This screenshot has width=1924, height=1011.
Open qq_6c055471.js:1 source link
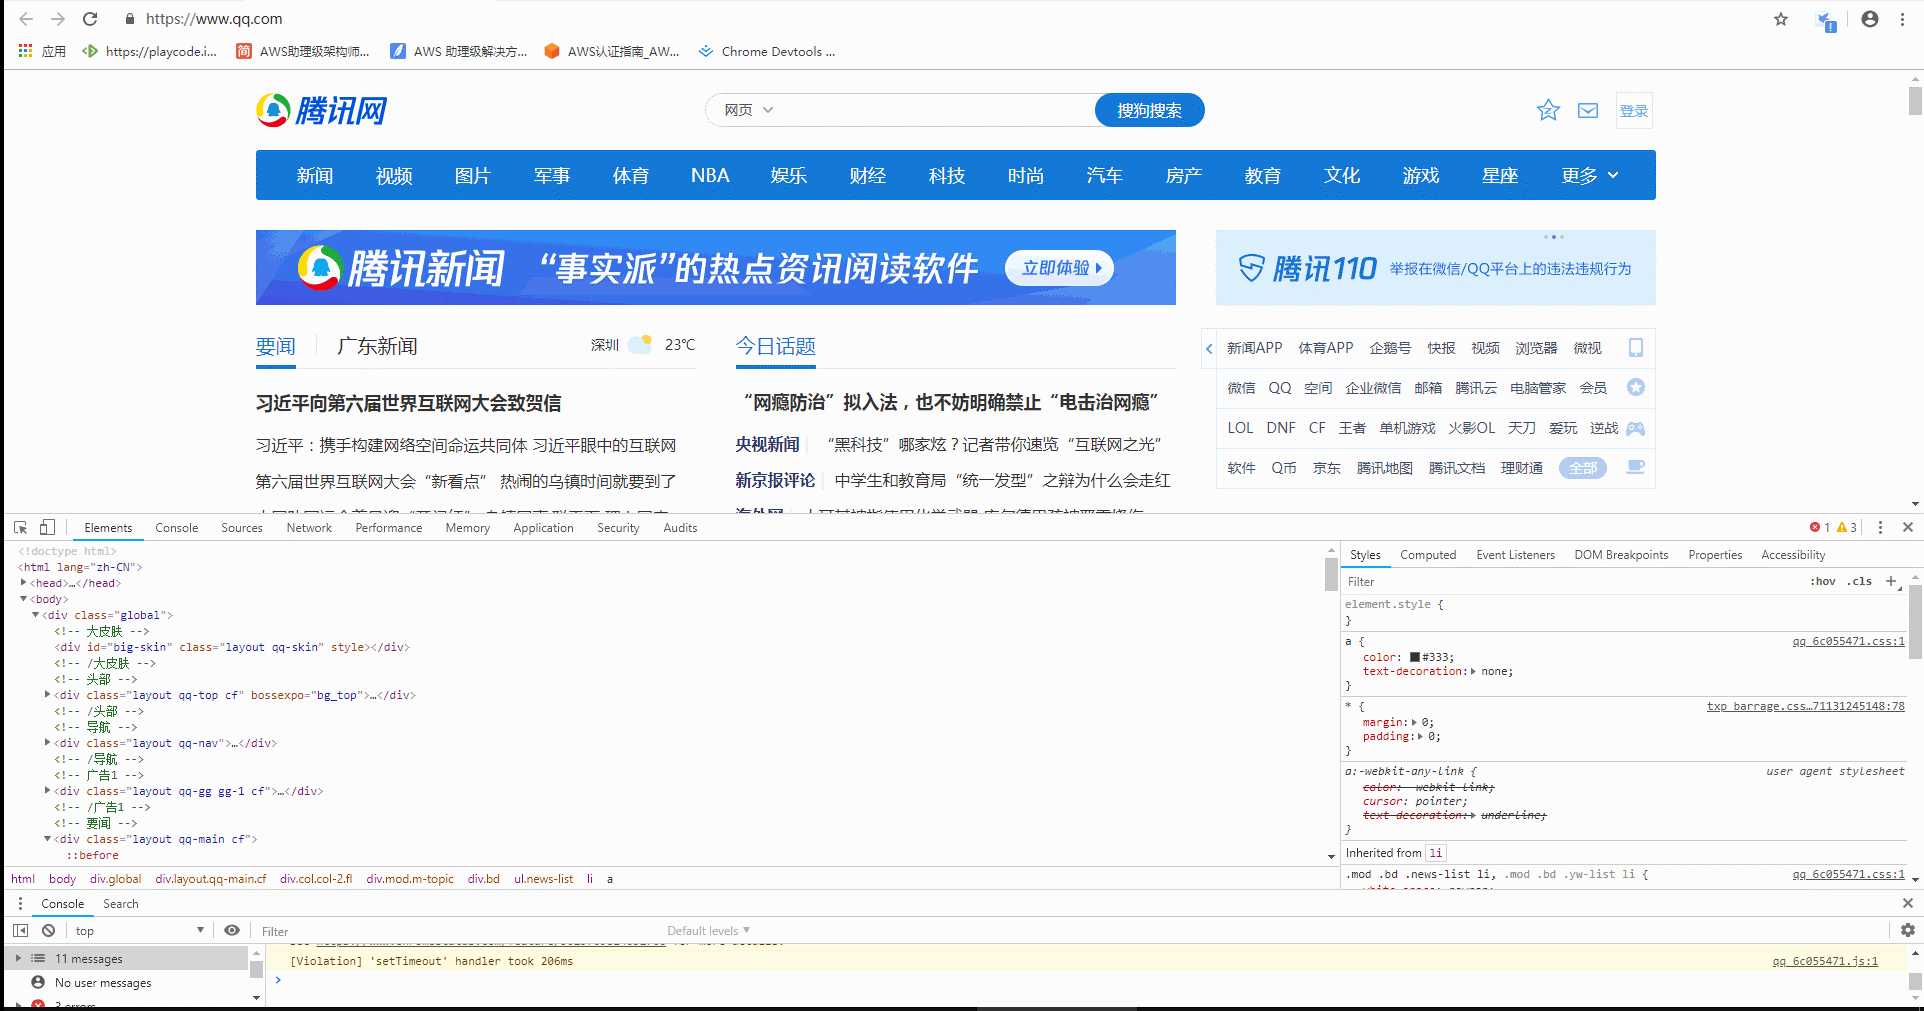pos(1825,961)
